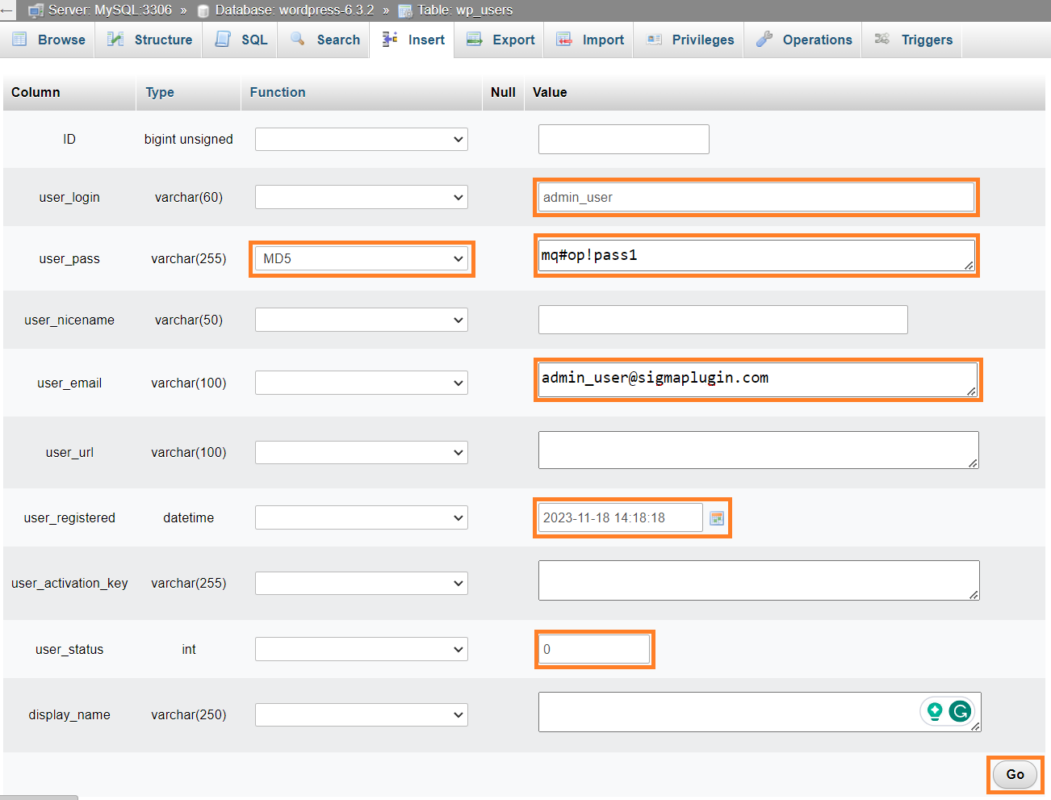The width and height of the screenshot is (1051, 800).
Task: Click the Go button
Action: coord(1014,774)
